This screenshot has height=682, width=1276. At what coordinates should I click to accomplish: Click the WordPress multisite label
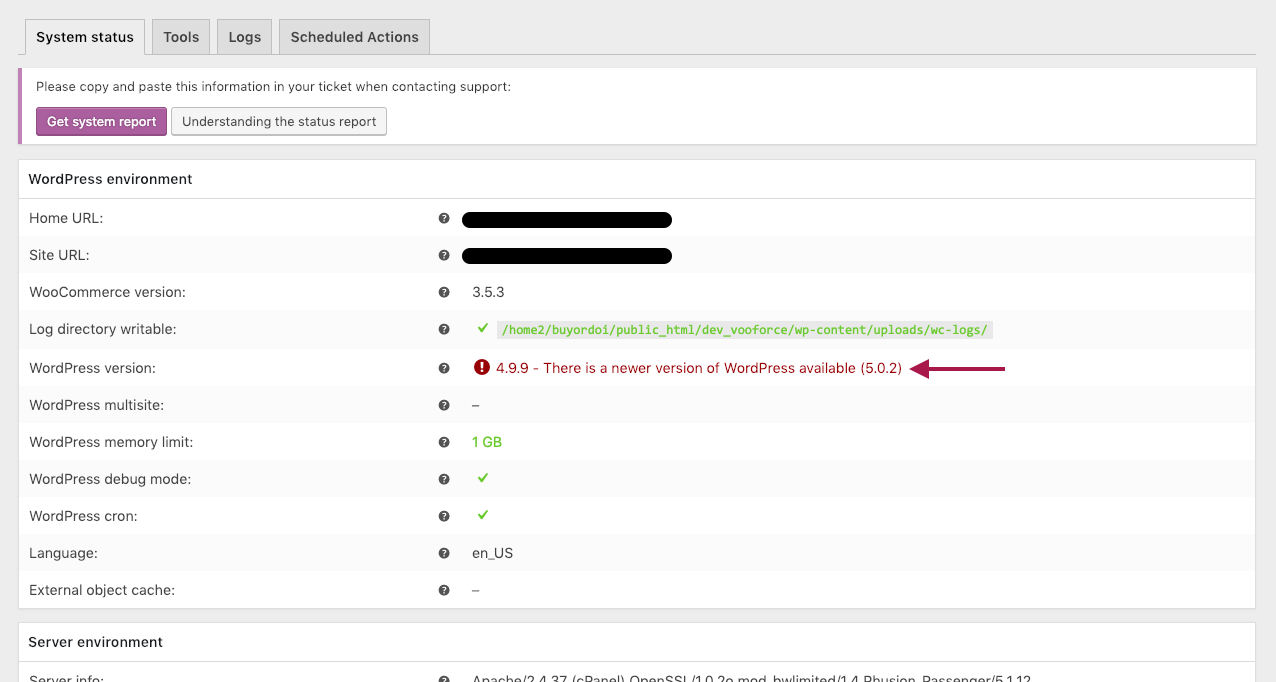click(x=97, y=405)
